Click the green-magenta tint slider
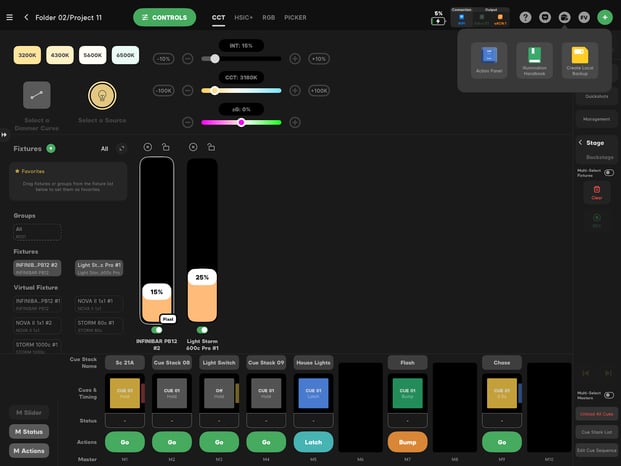The height and width of the screenshot is (466, 621). [x=241, y=122]
